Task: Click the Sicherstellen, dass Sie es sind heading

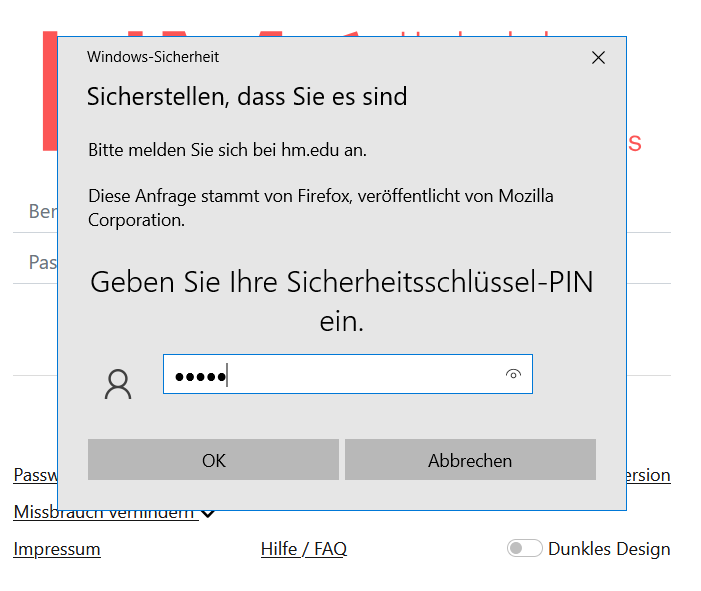Action: [247, 97]
